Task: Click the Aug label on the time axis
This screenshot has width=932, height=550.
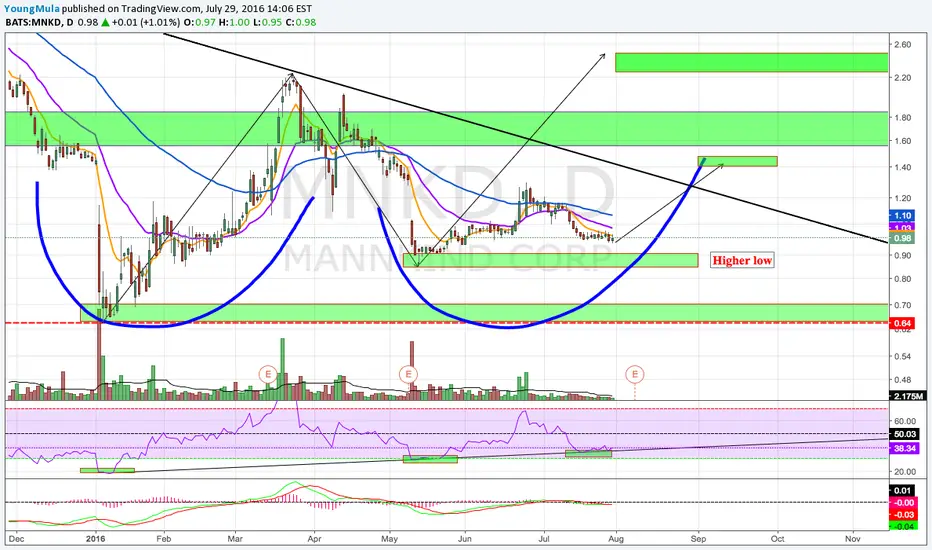Action: click(616, 539)
